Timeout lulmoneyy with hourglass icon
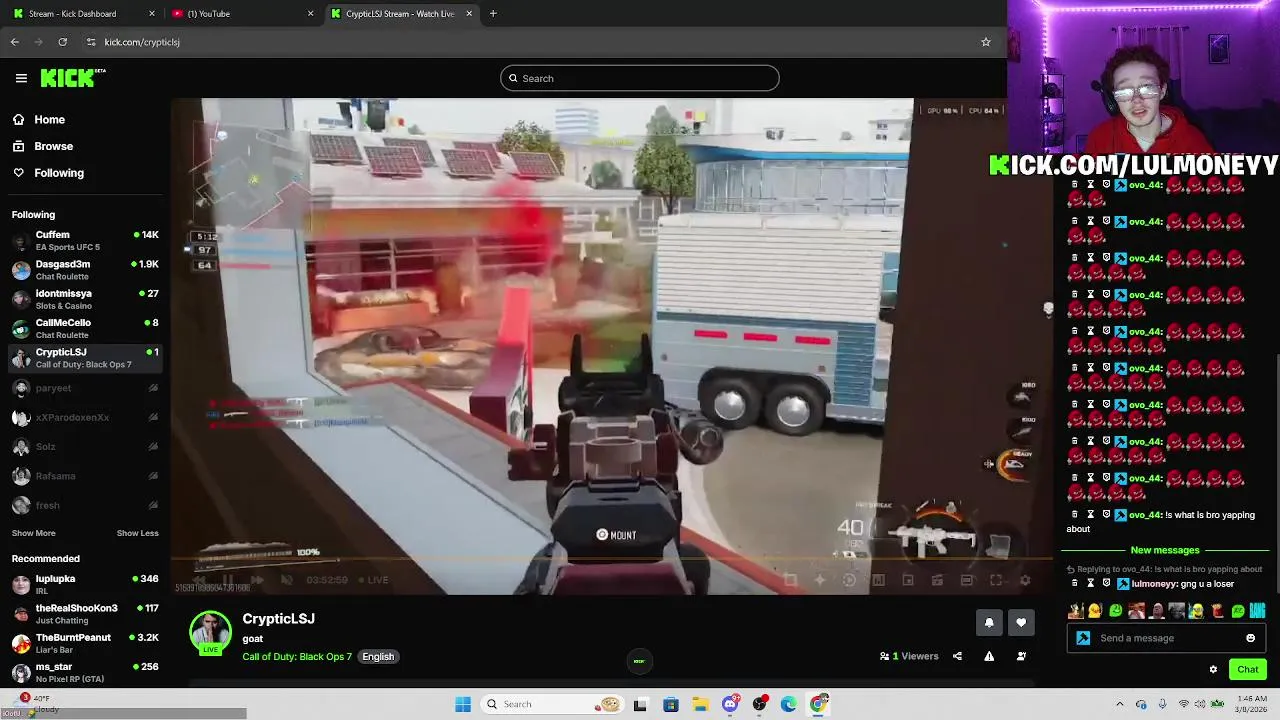Viewport: 1280px width, 720px height. pos(1091,584)
